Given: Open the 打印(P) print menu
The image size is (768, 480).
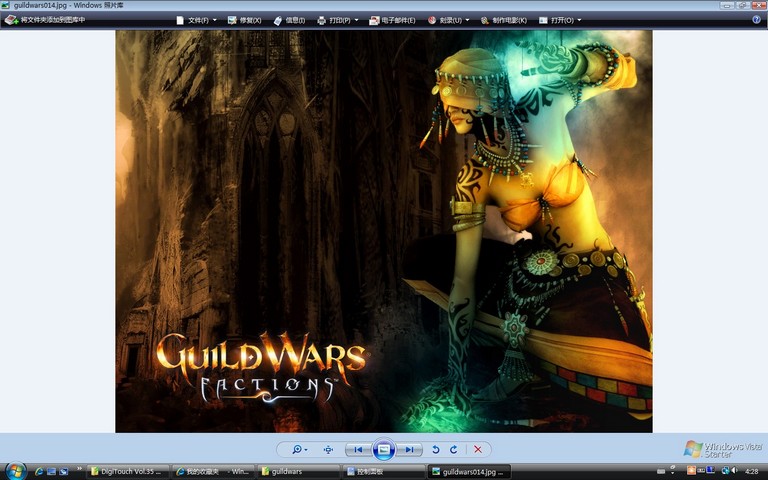Looking at the screenshot, I should [338, 20].
